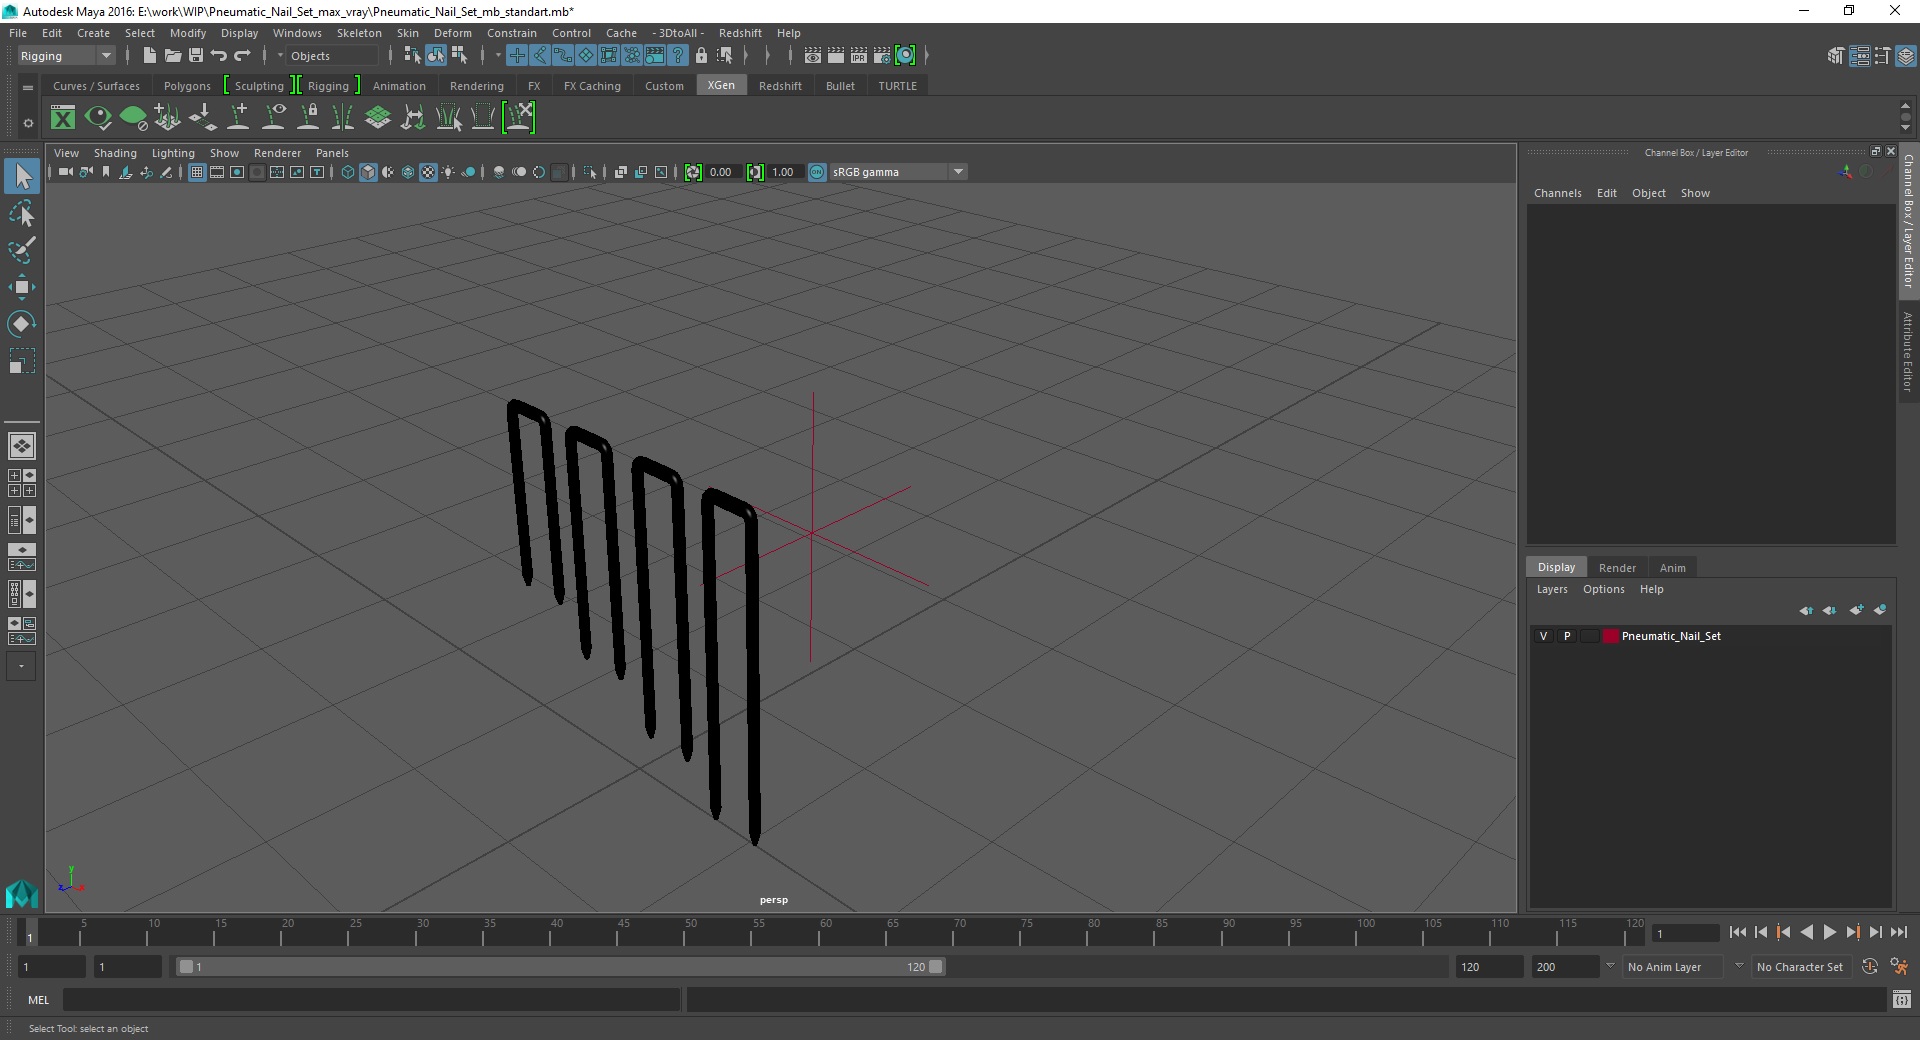Open a scene with folder icon
The width and height of the screenshot is (1920, 1040).
172,56
